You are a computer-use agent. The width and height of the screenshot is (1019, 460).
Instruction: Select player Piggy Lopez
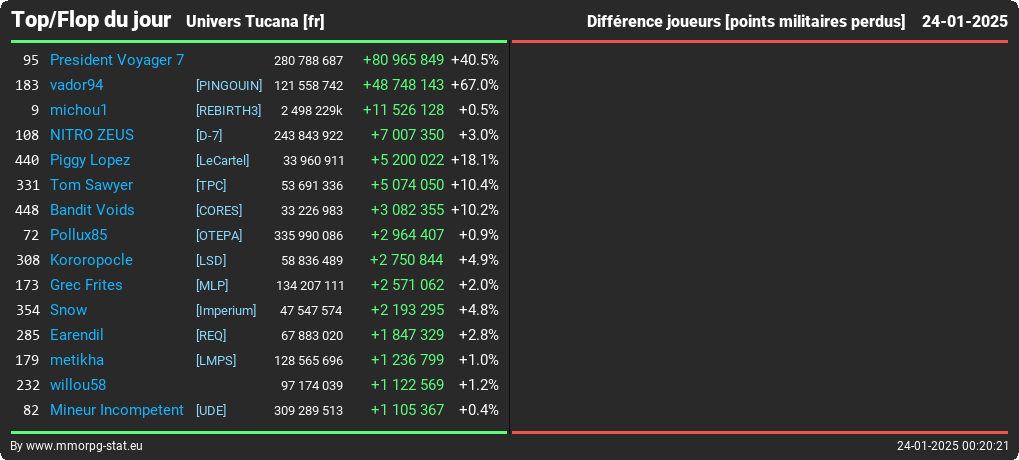pyautogui.click(x=90, y=160)
